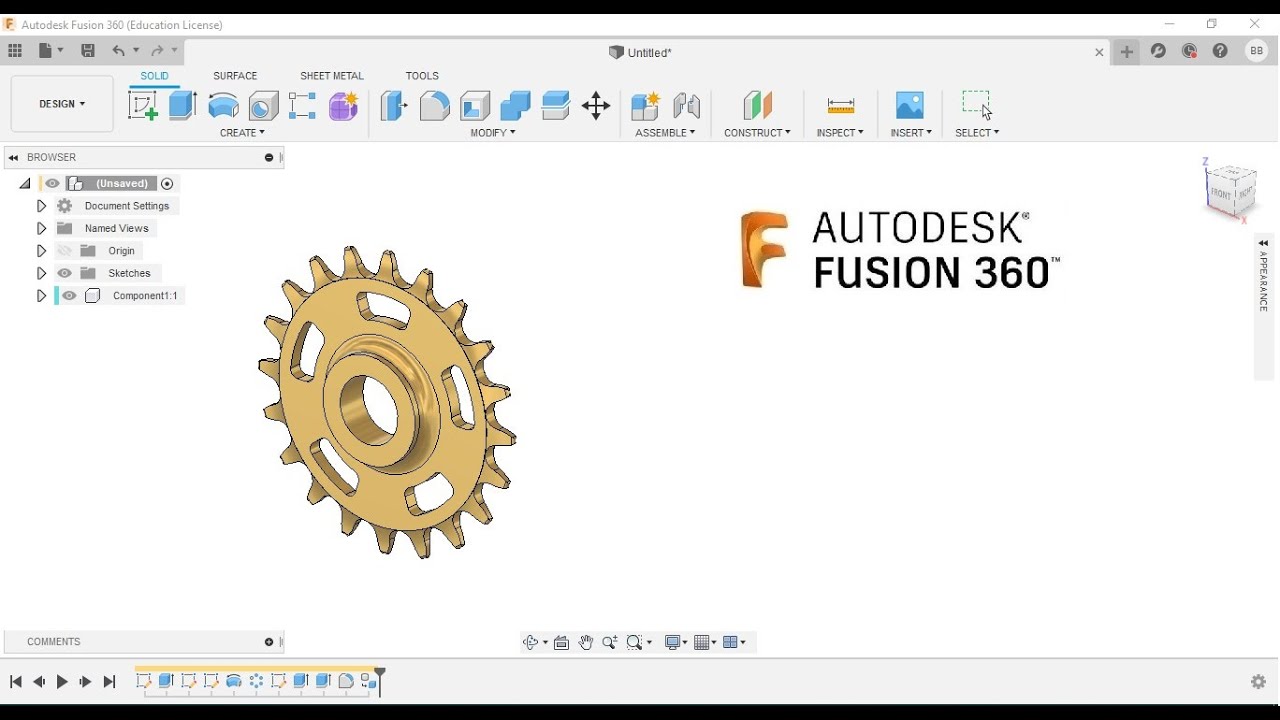Select the Untitled* document tab

pyautogui.click(x=641, y=52)
